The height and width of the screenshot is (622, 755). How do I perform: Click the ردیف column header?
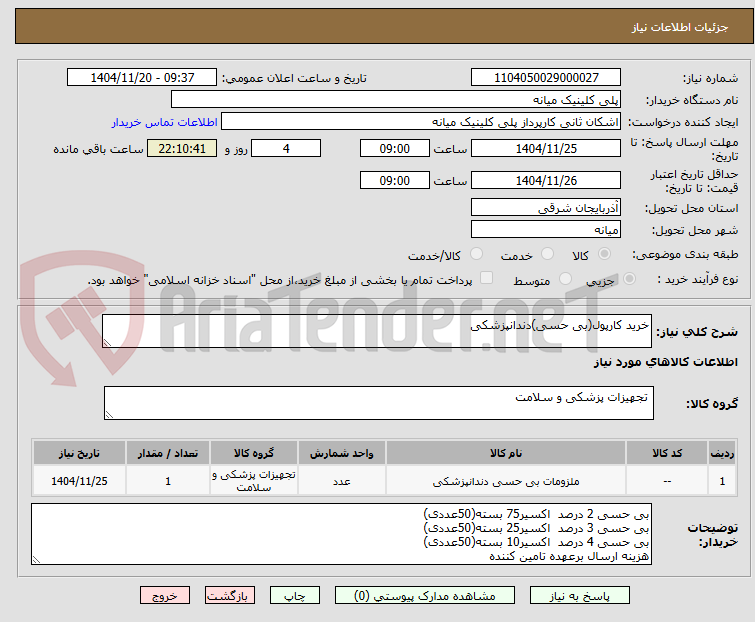722,453
